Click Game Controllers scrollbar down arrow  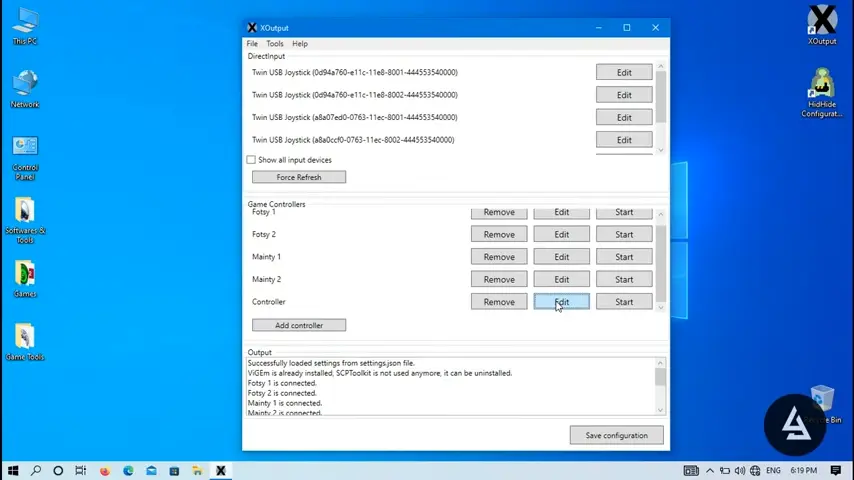click(x=661, y=308)
